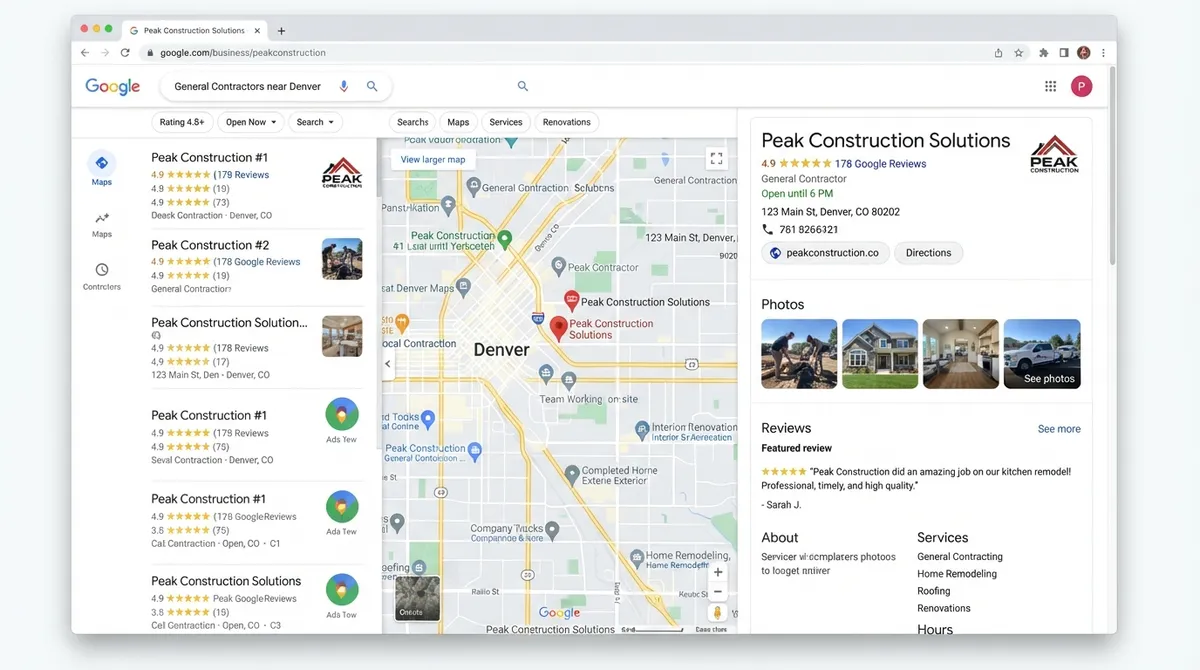The width and height of the screenshot is (1200, 670).
Task: Open a new browser tab
Action: pos(281,31)
